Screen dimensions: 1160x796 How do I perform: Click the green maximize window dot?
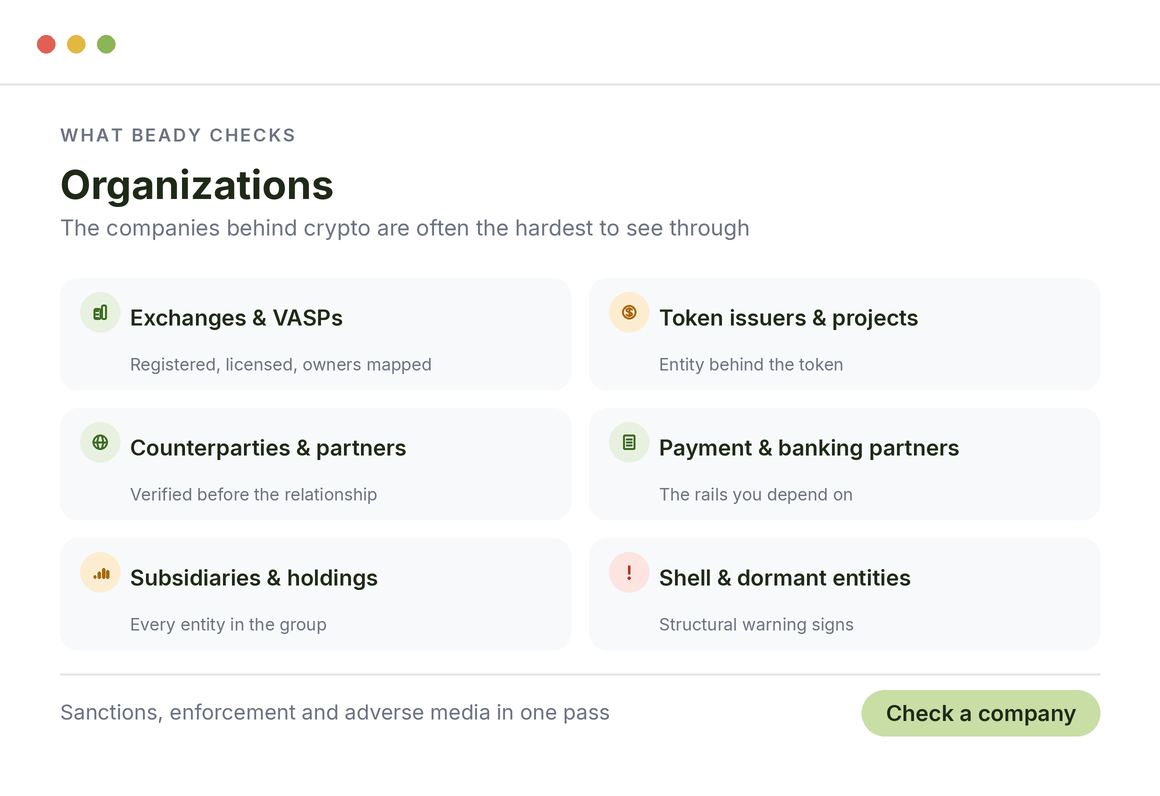(106, 44)
